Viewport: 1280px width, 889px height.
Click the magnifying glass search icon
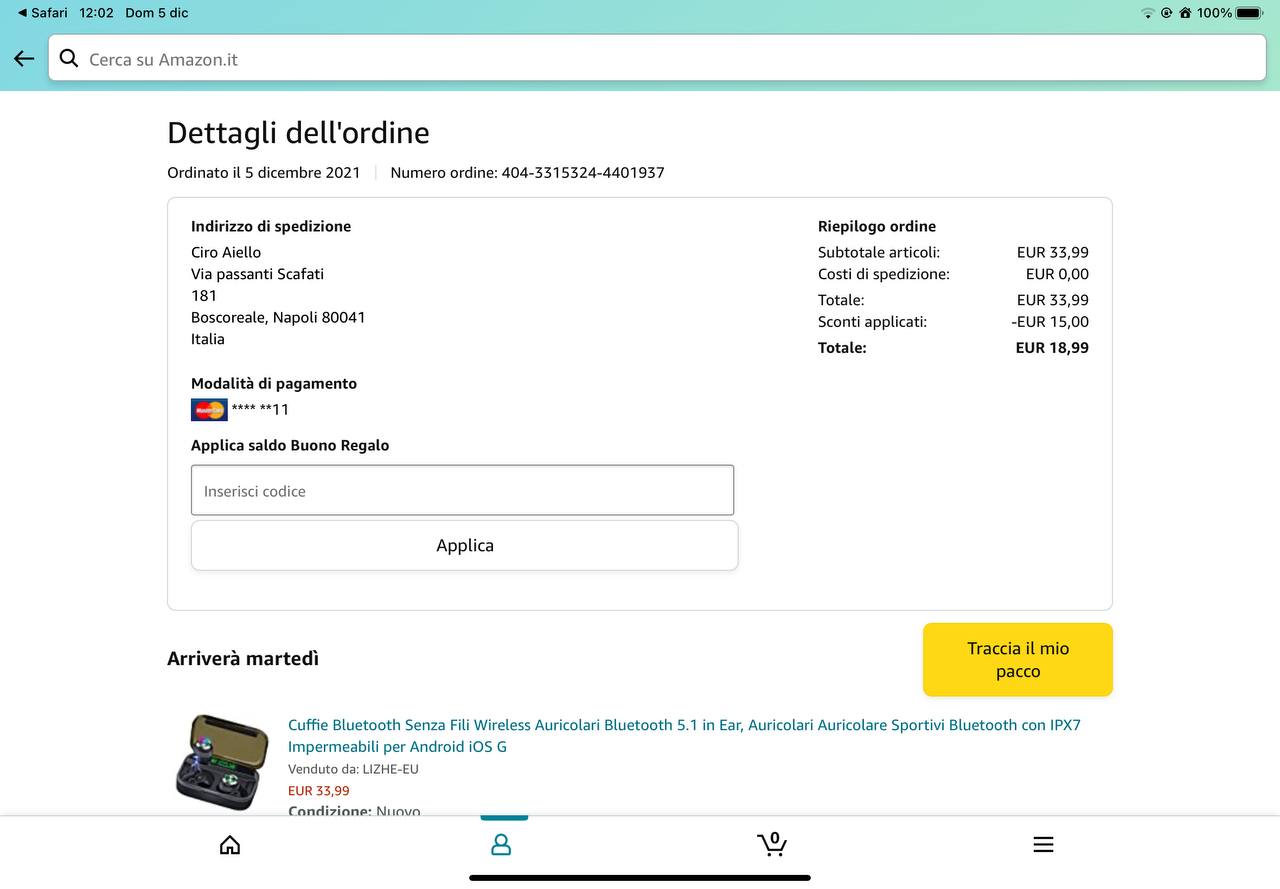[x=69, y=59]
